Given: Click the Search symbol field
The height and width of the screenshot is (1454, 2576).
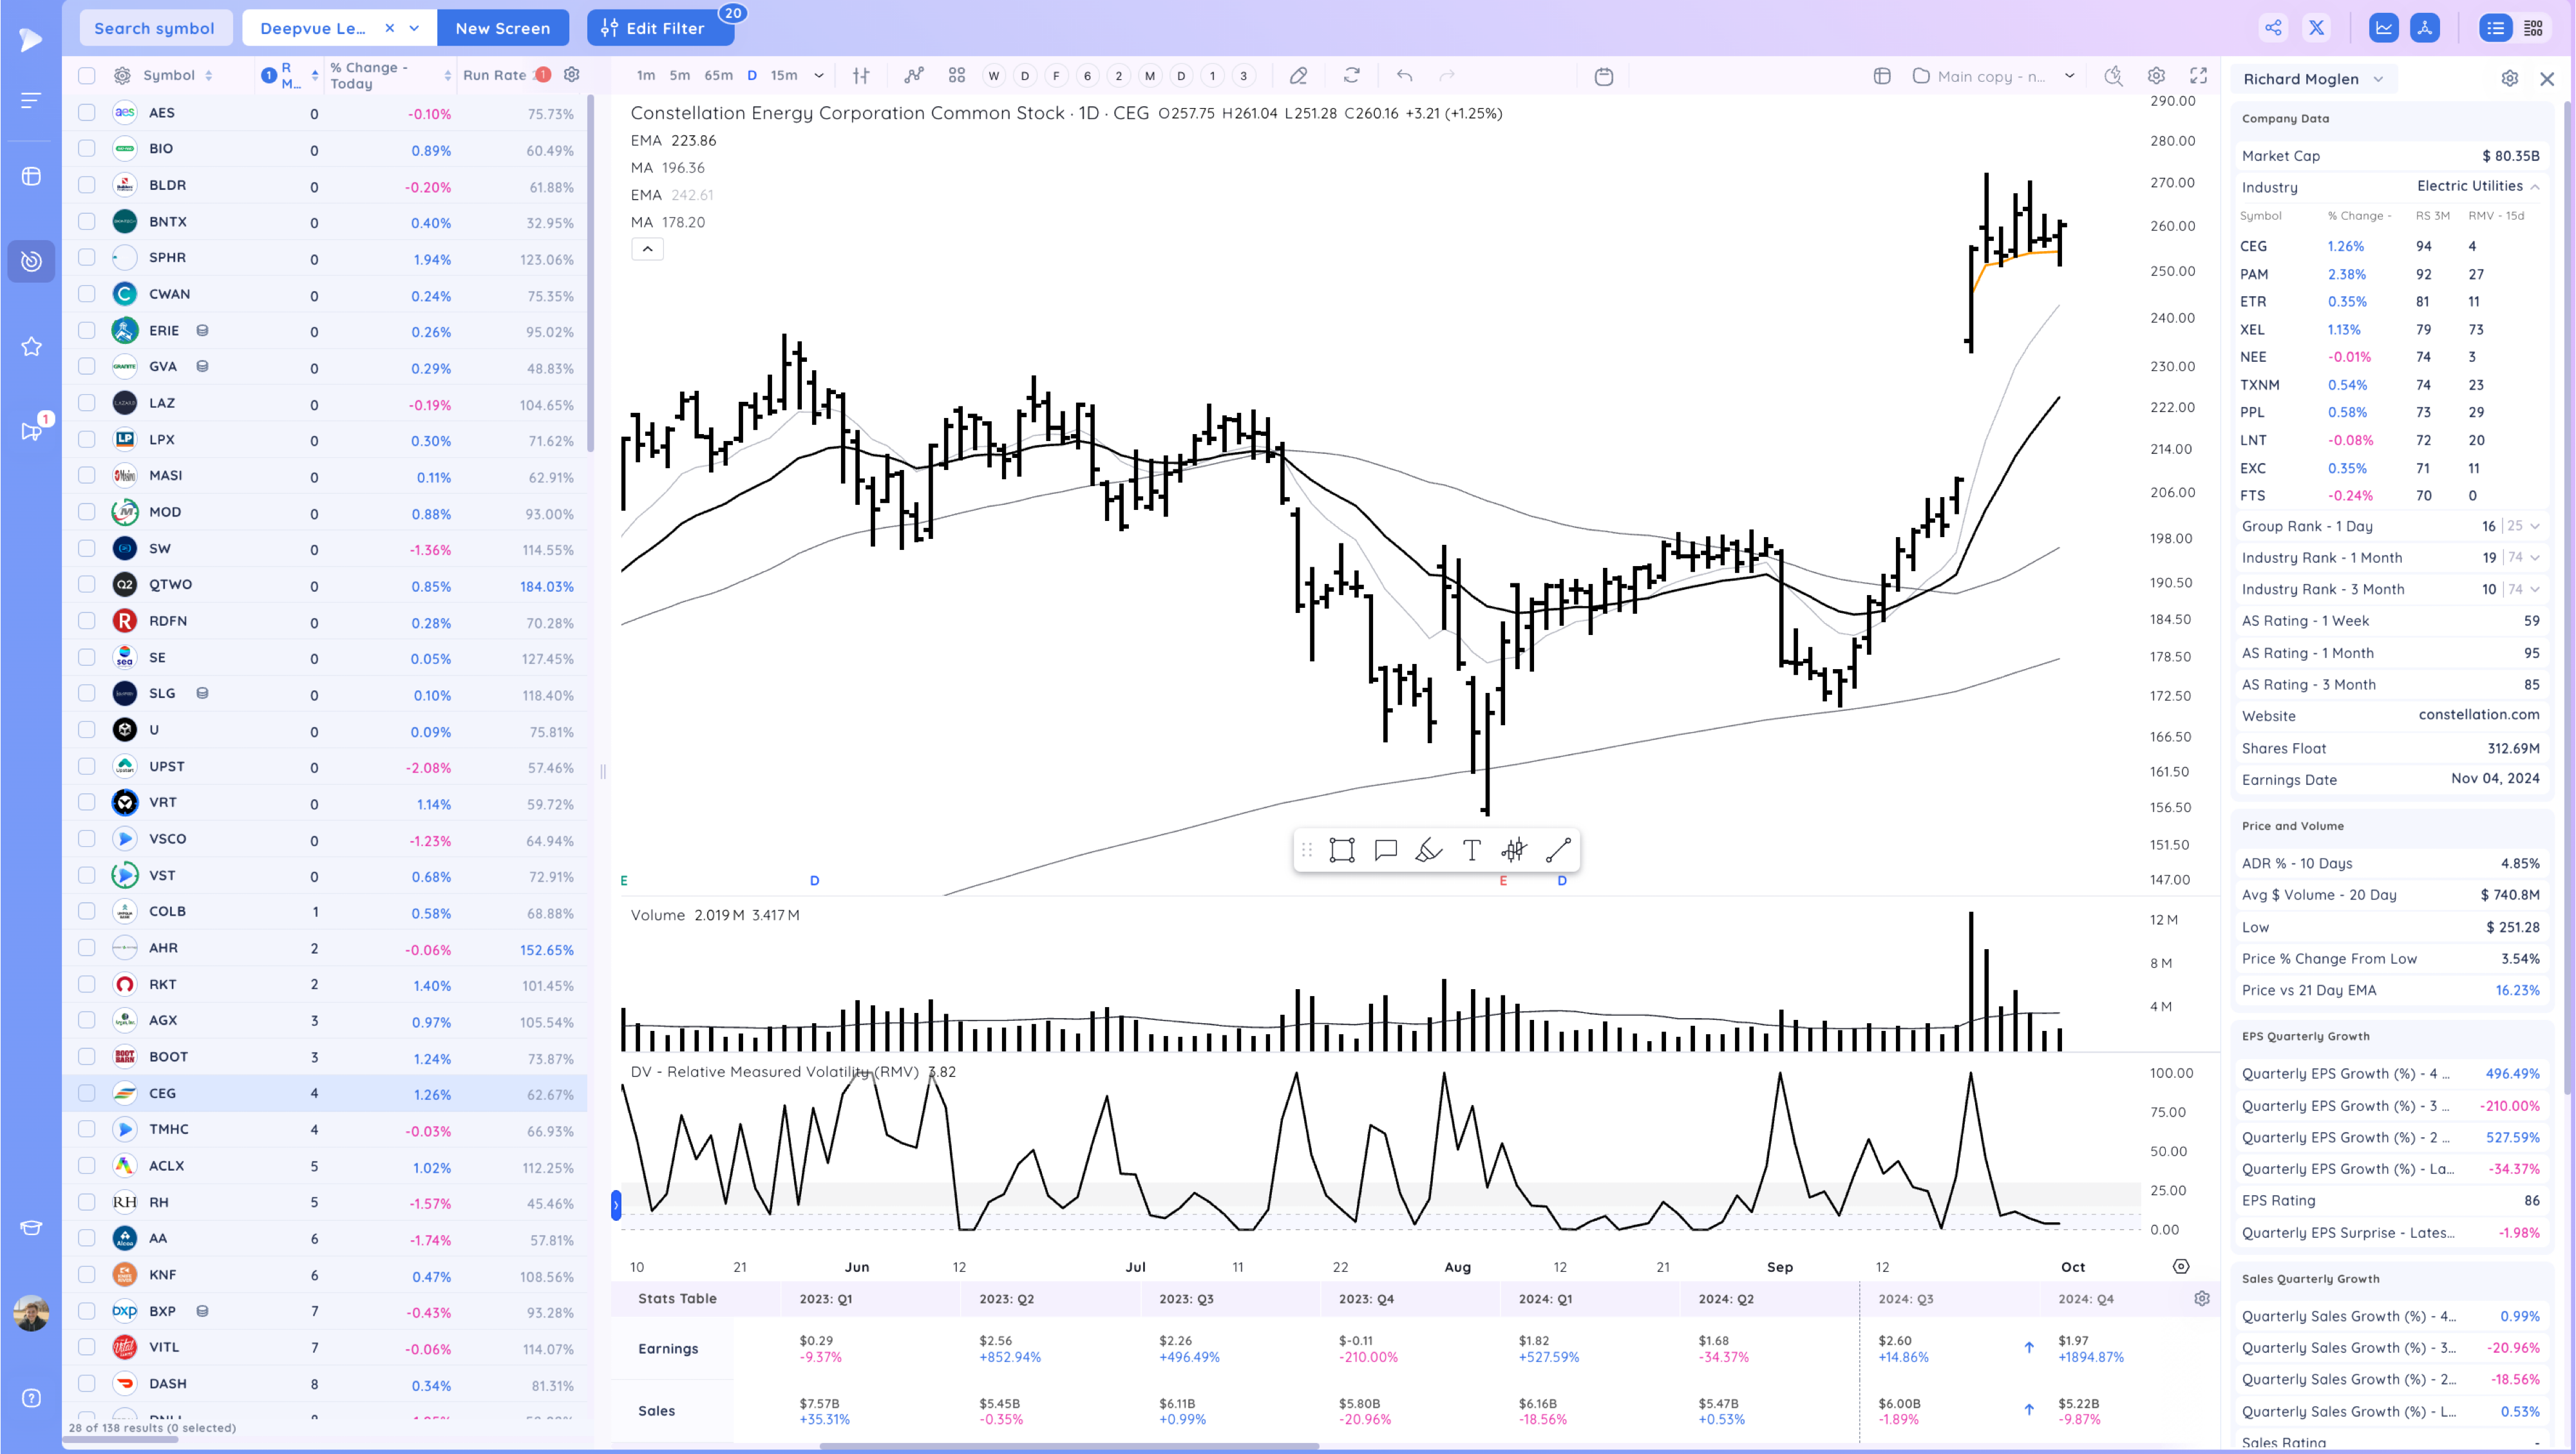Looking at the screenshot, I should (x=155, y=28).
